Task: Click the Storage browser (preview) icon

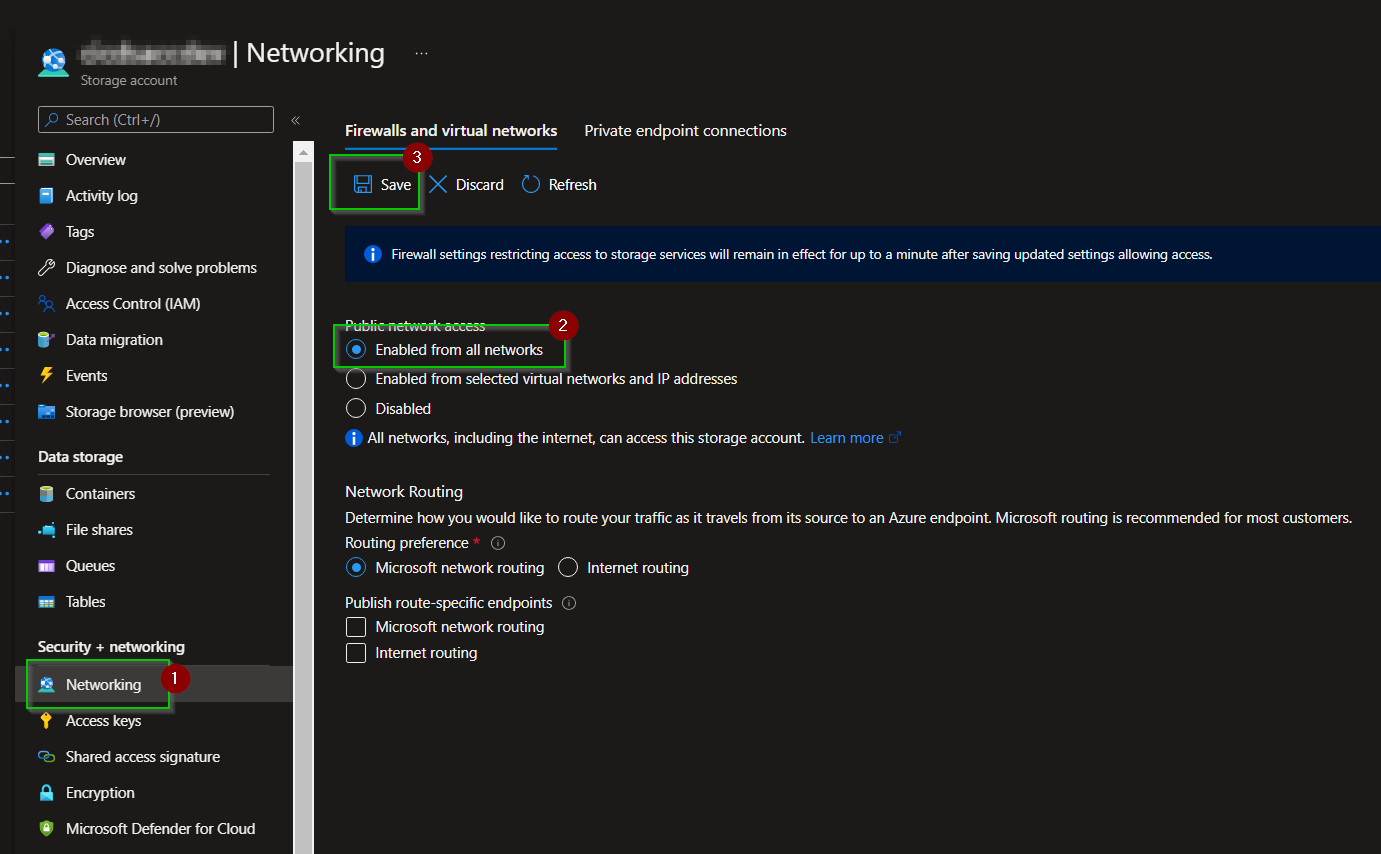Action: (x=46, y=412)
